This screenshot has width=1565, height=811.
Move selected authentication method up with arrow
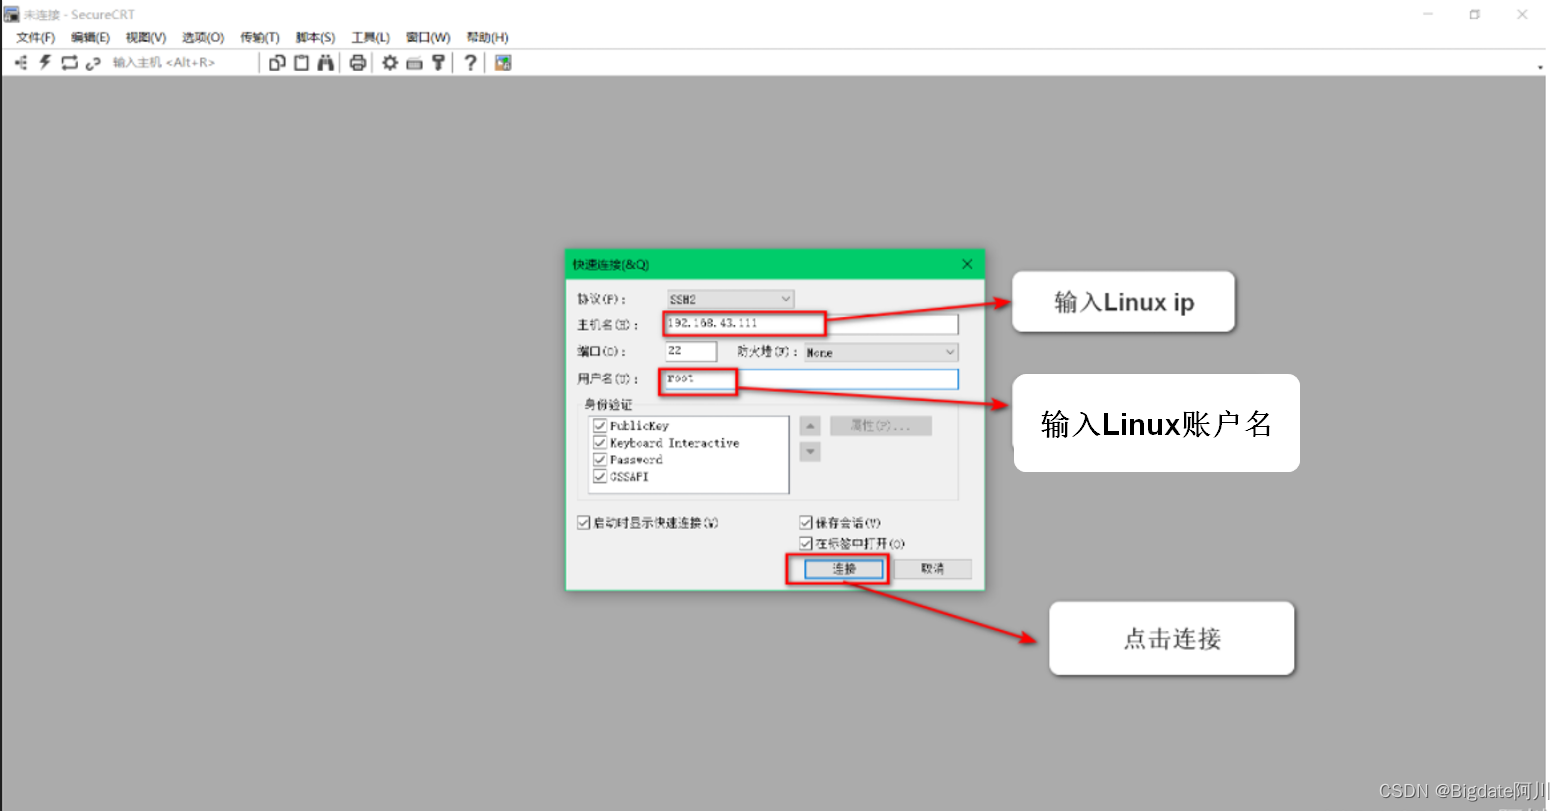[811, 426]
